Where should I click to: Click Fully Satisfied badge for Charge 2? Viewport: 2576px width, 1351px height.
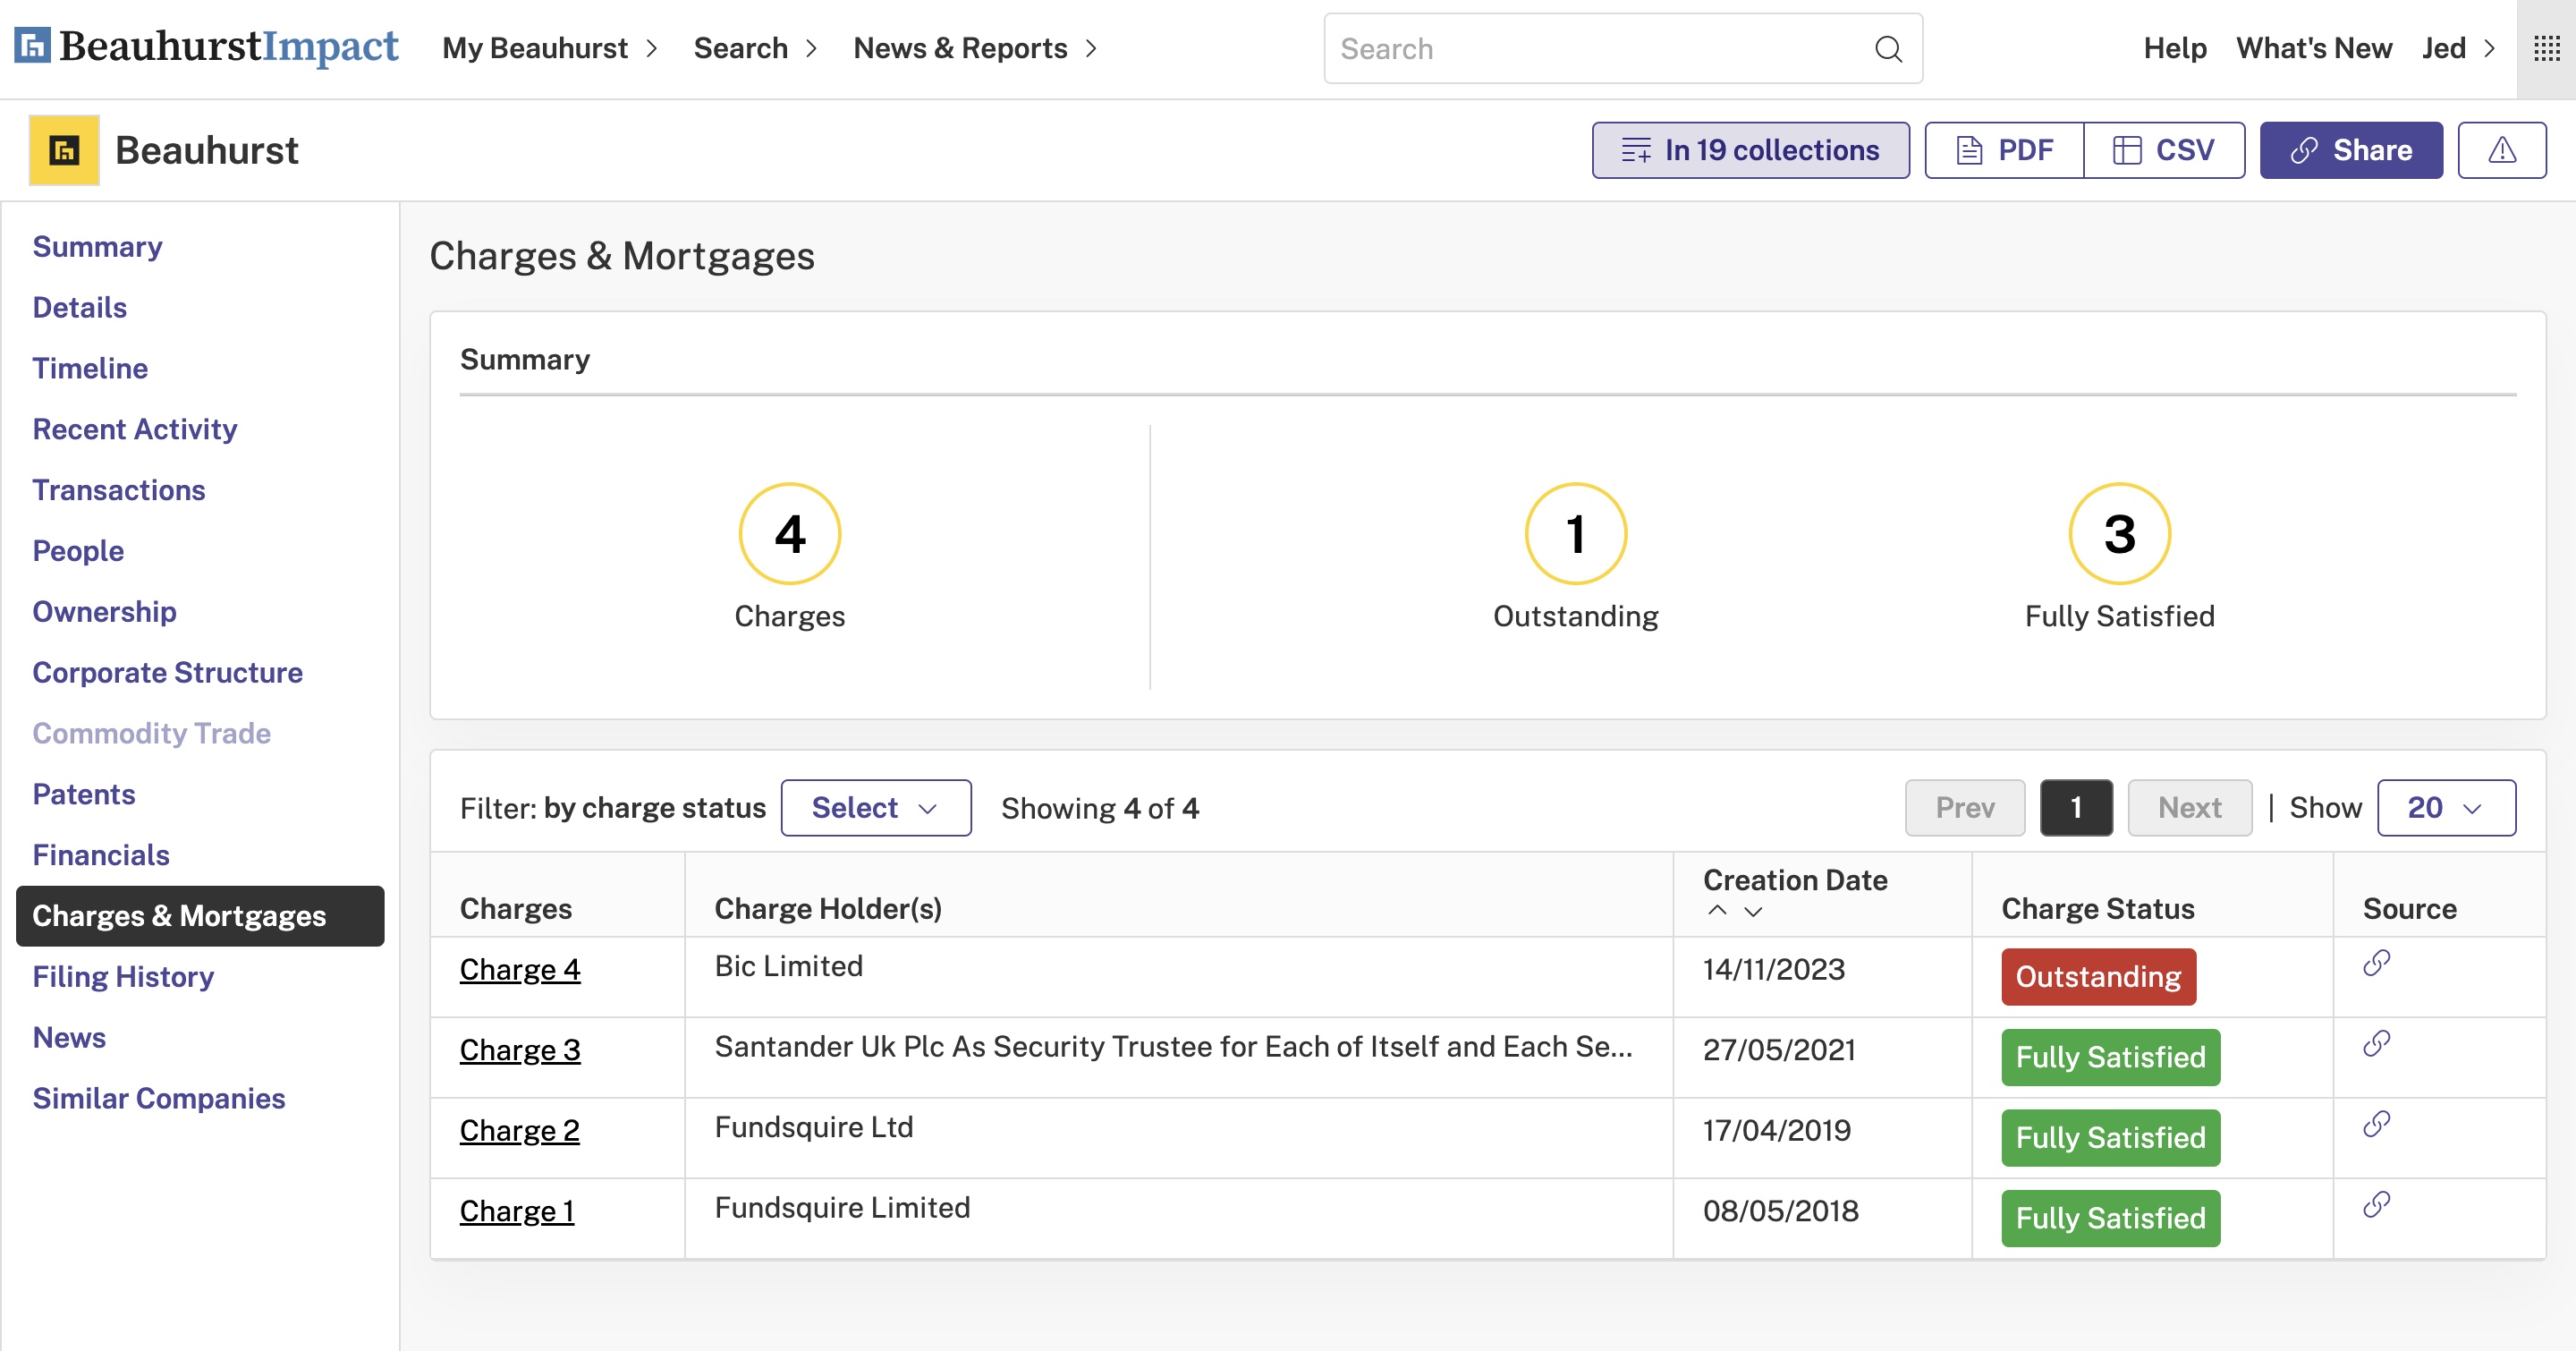pos(2110,1138)
